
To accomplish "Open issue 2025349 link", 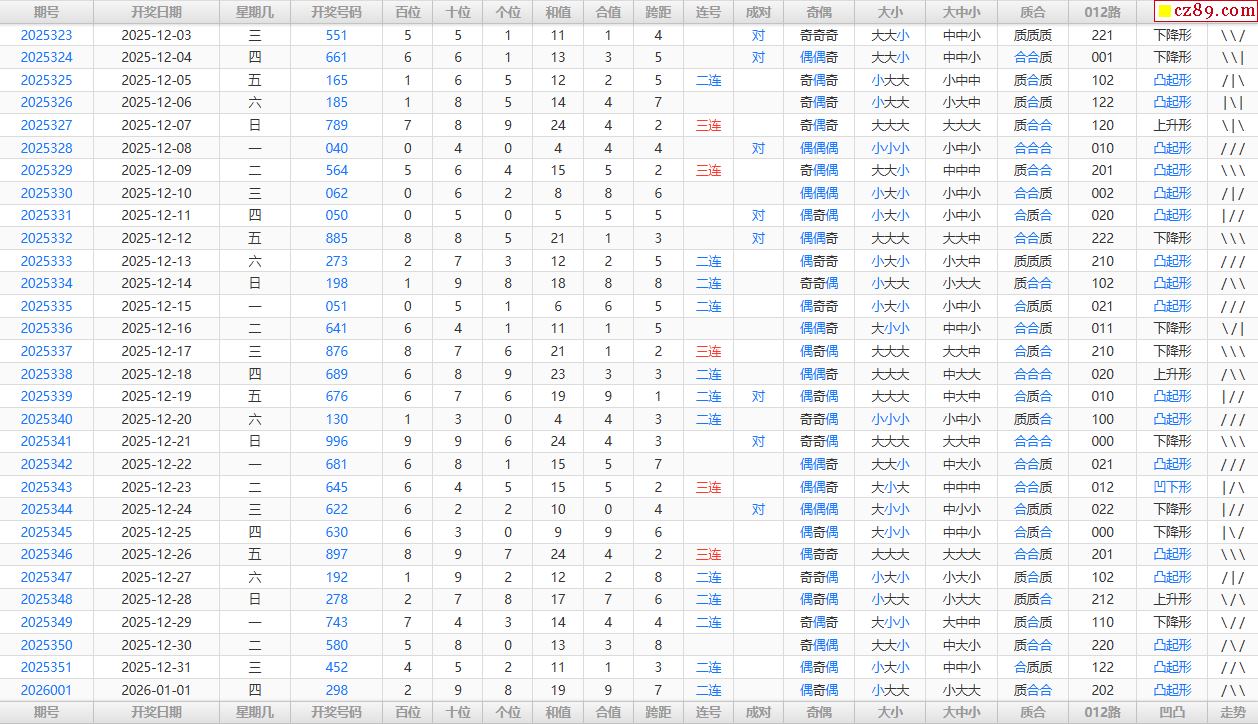I will tap(46, 622).
